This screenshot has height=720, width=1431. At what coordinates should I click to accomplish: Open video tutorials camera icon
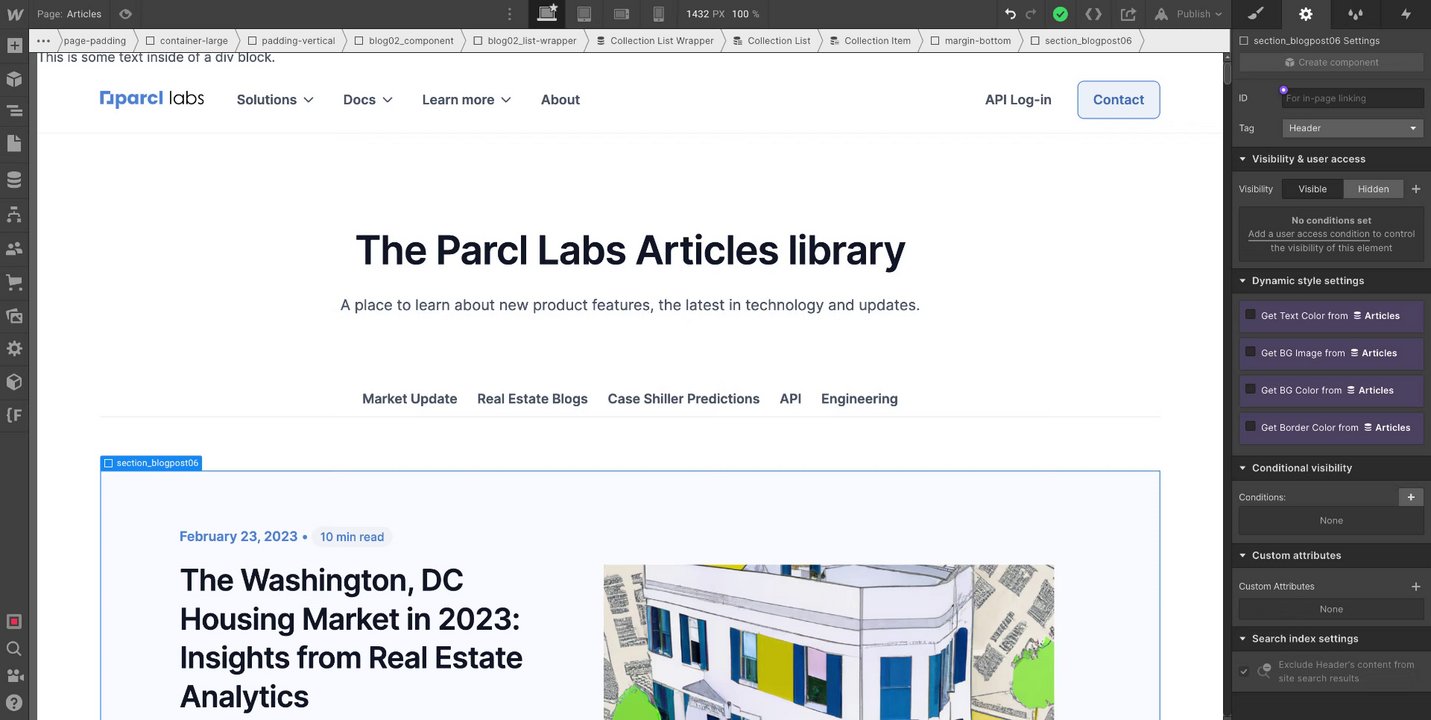(14, 675)
